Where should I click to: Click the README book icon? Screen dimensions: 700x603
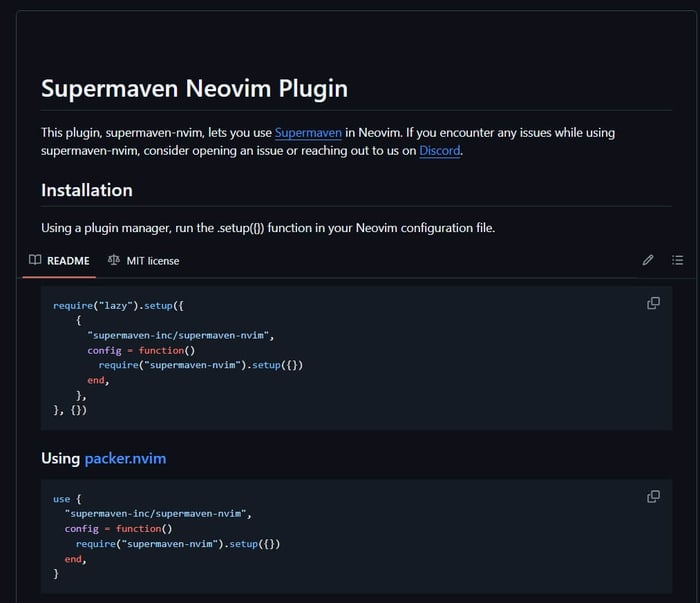(x=35, y=260)
